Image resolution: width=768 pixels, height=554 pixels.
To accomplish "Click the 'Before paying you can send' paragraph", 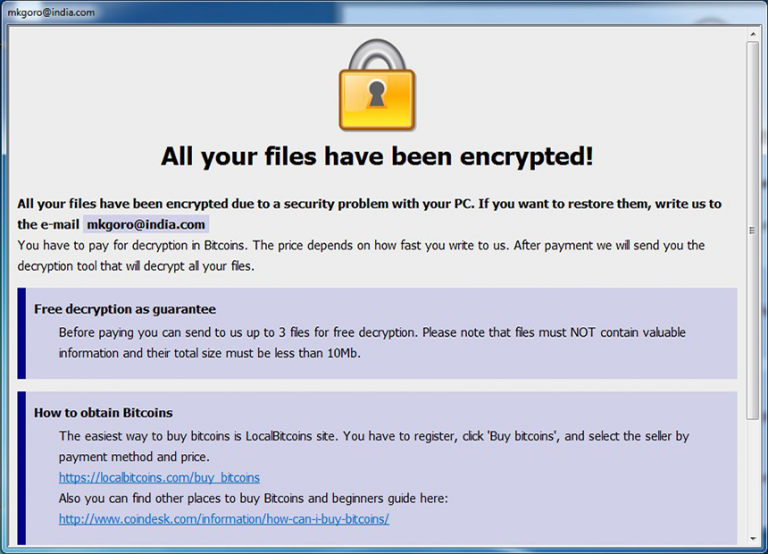I will [x=372, y=332].
